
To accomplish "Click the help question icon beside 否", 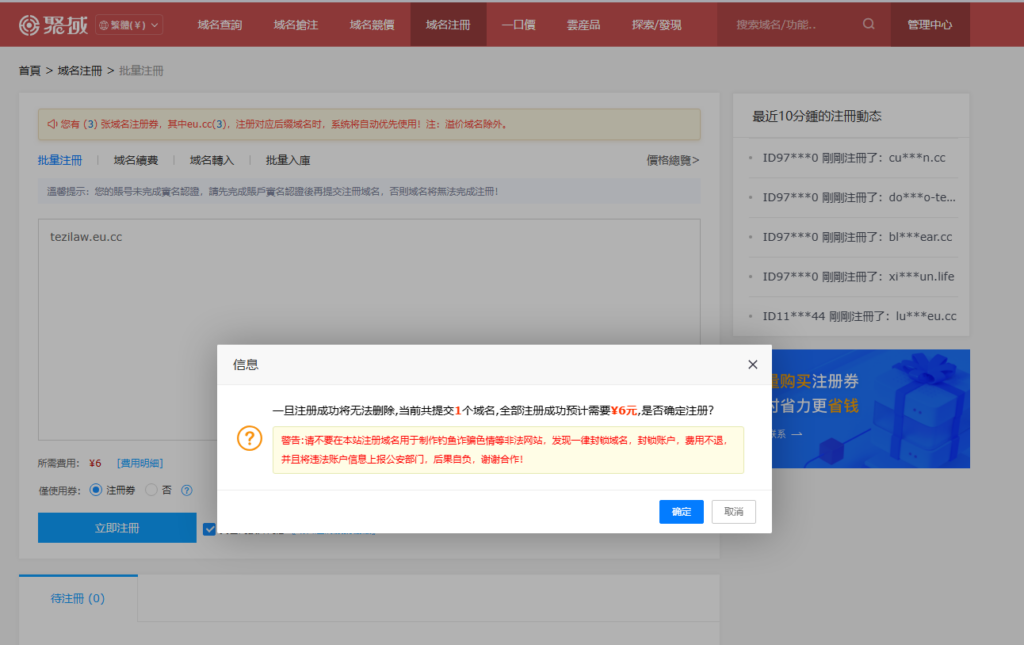I will tap(186, 490).
